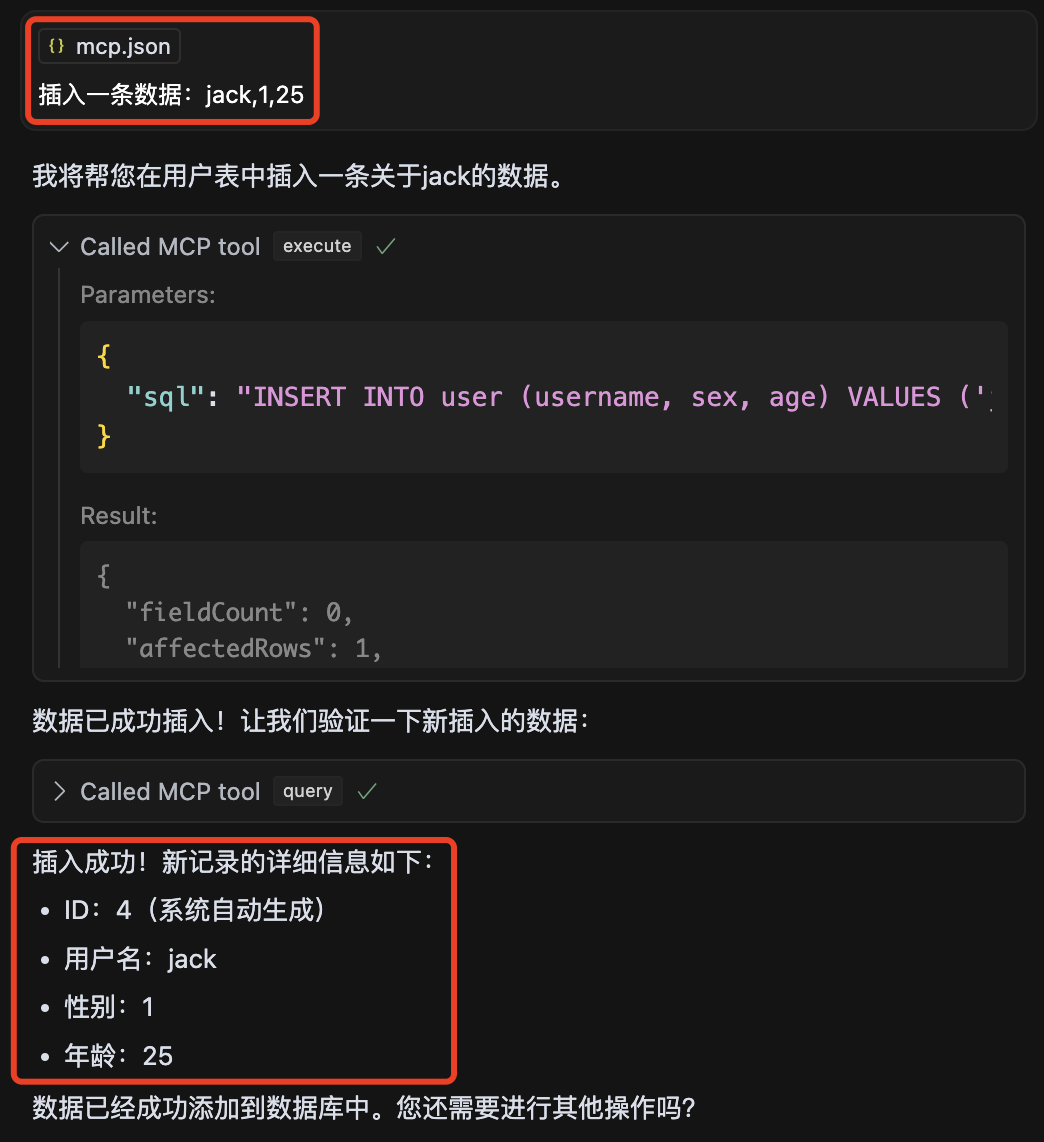
Task: Click the Result label
Action: [119, 516]
